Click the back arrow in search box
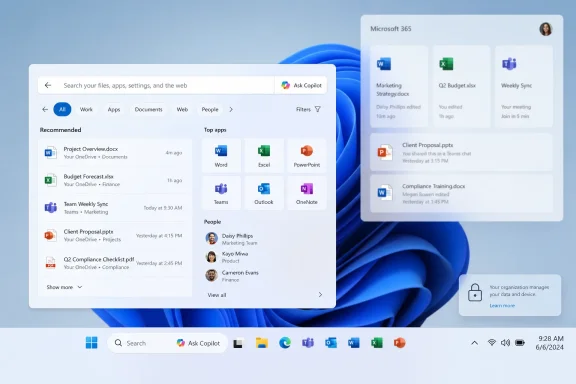The width and height of the screenshot is (576, 384). (48, 85)
